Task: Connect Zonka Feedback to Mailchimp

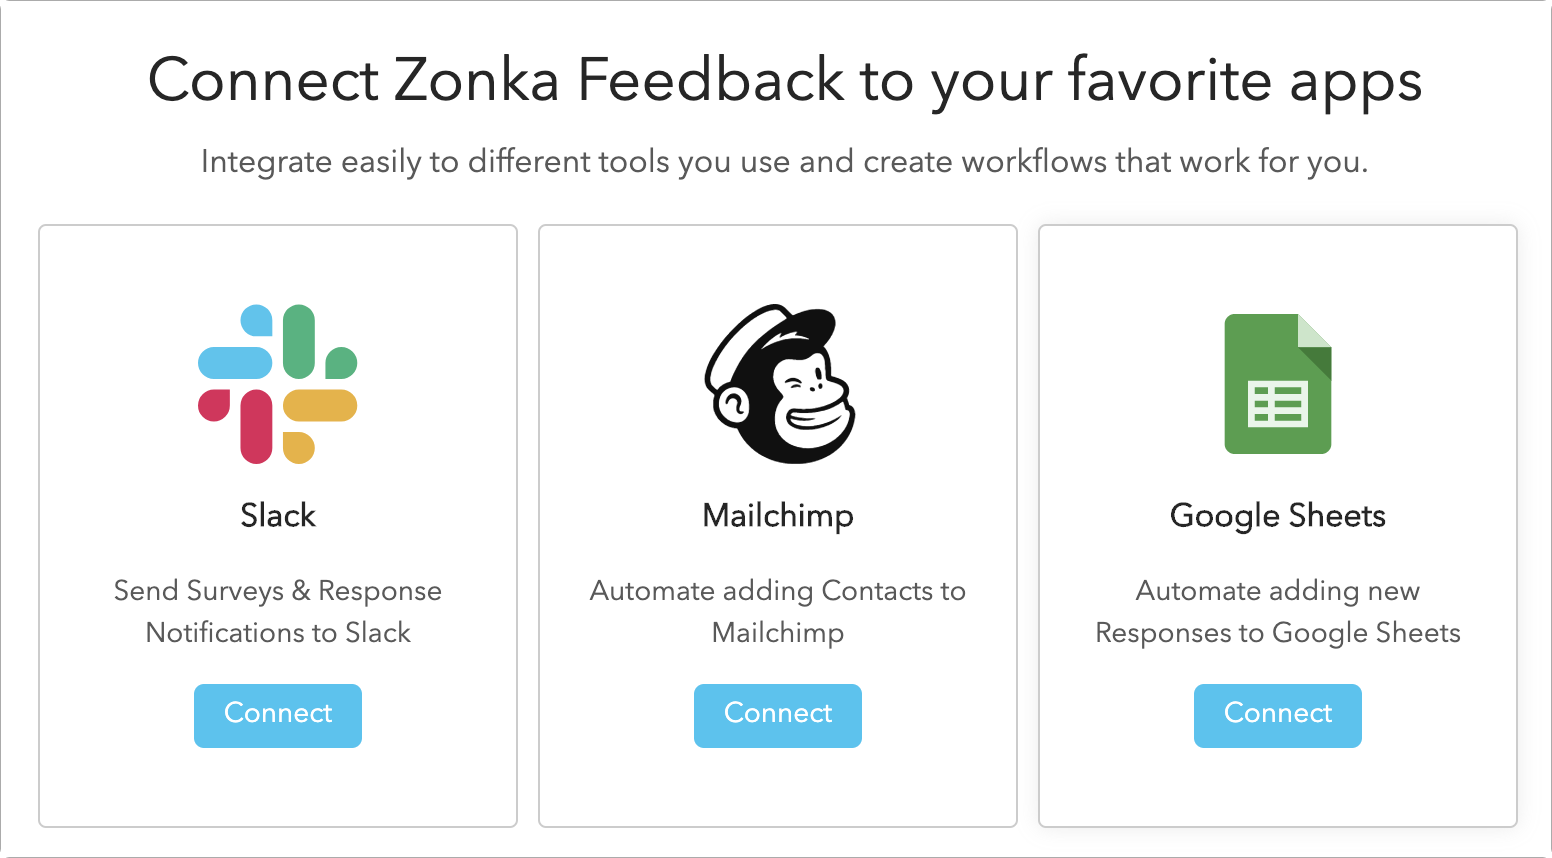Action: click(x=777, y=715)
